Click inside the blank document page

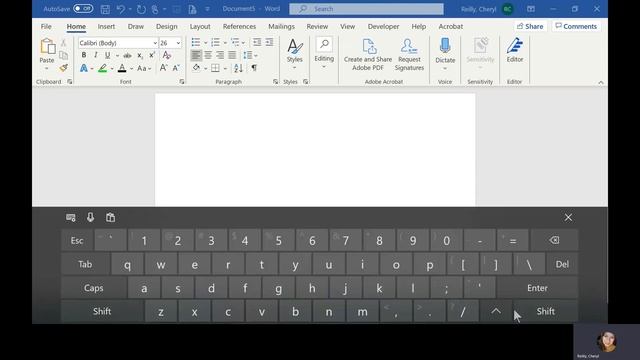click(315, 150)
